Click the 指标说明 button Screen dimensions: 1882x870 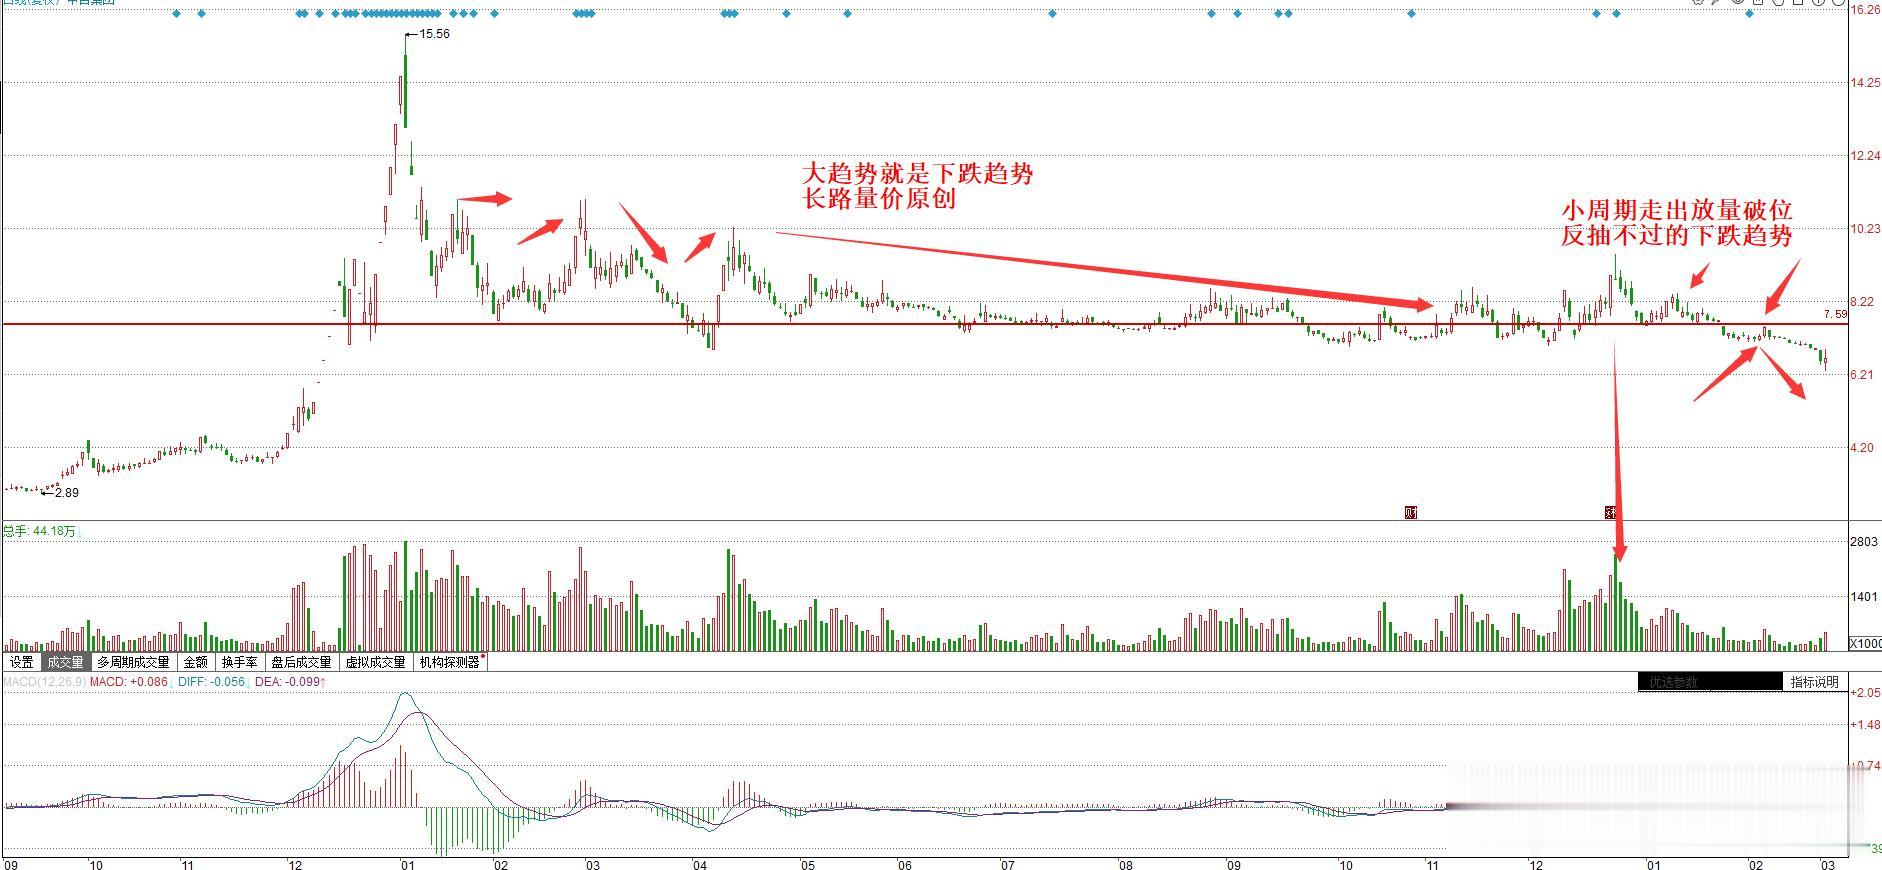click(x=1815, y=682)
